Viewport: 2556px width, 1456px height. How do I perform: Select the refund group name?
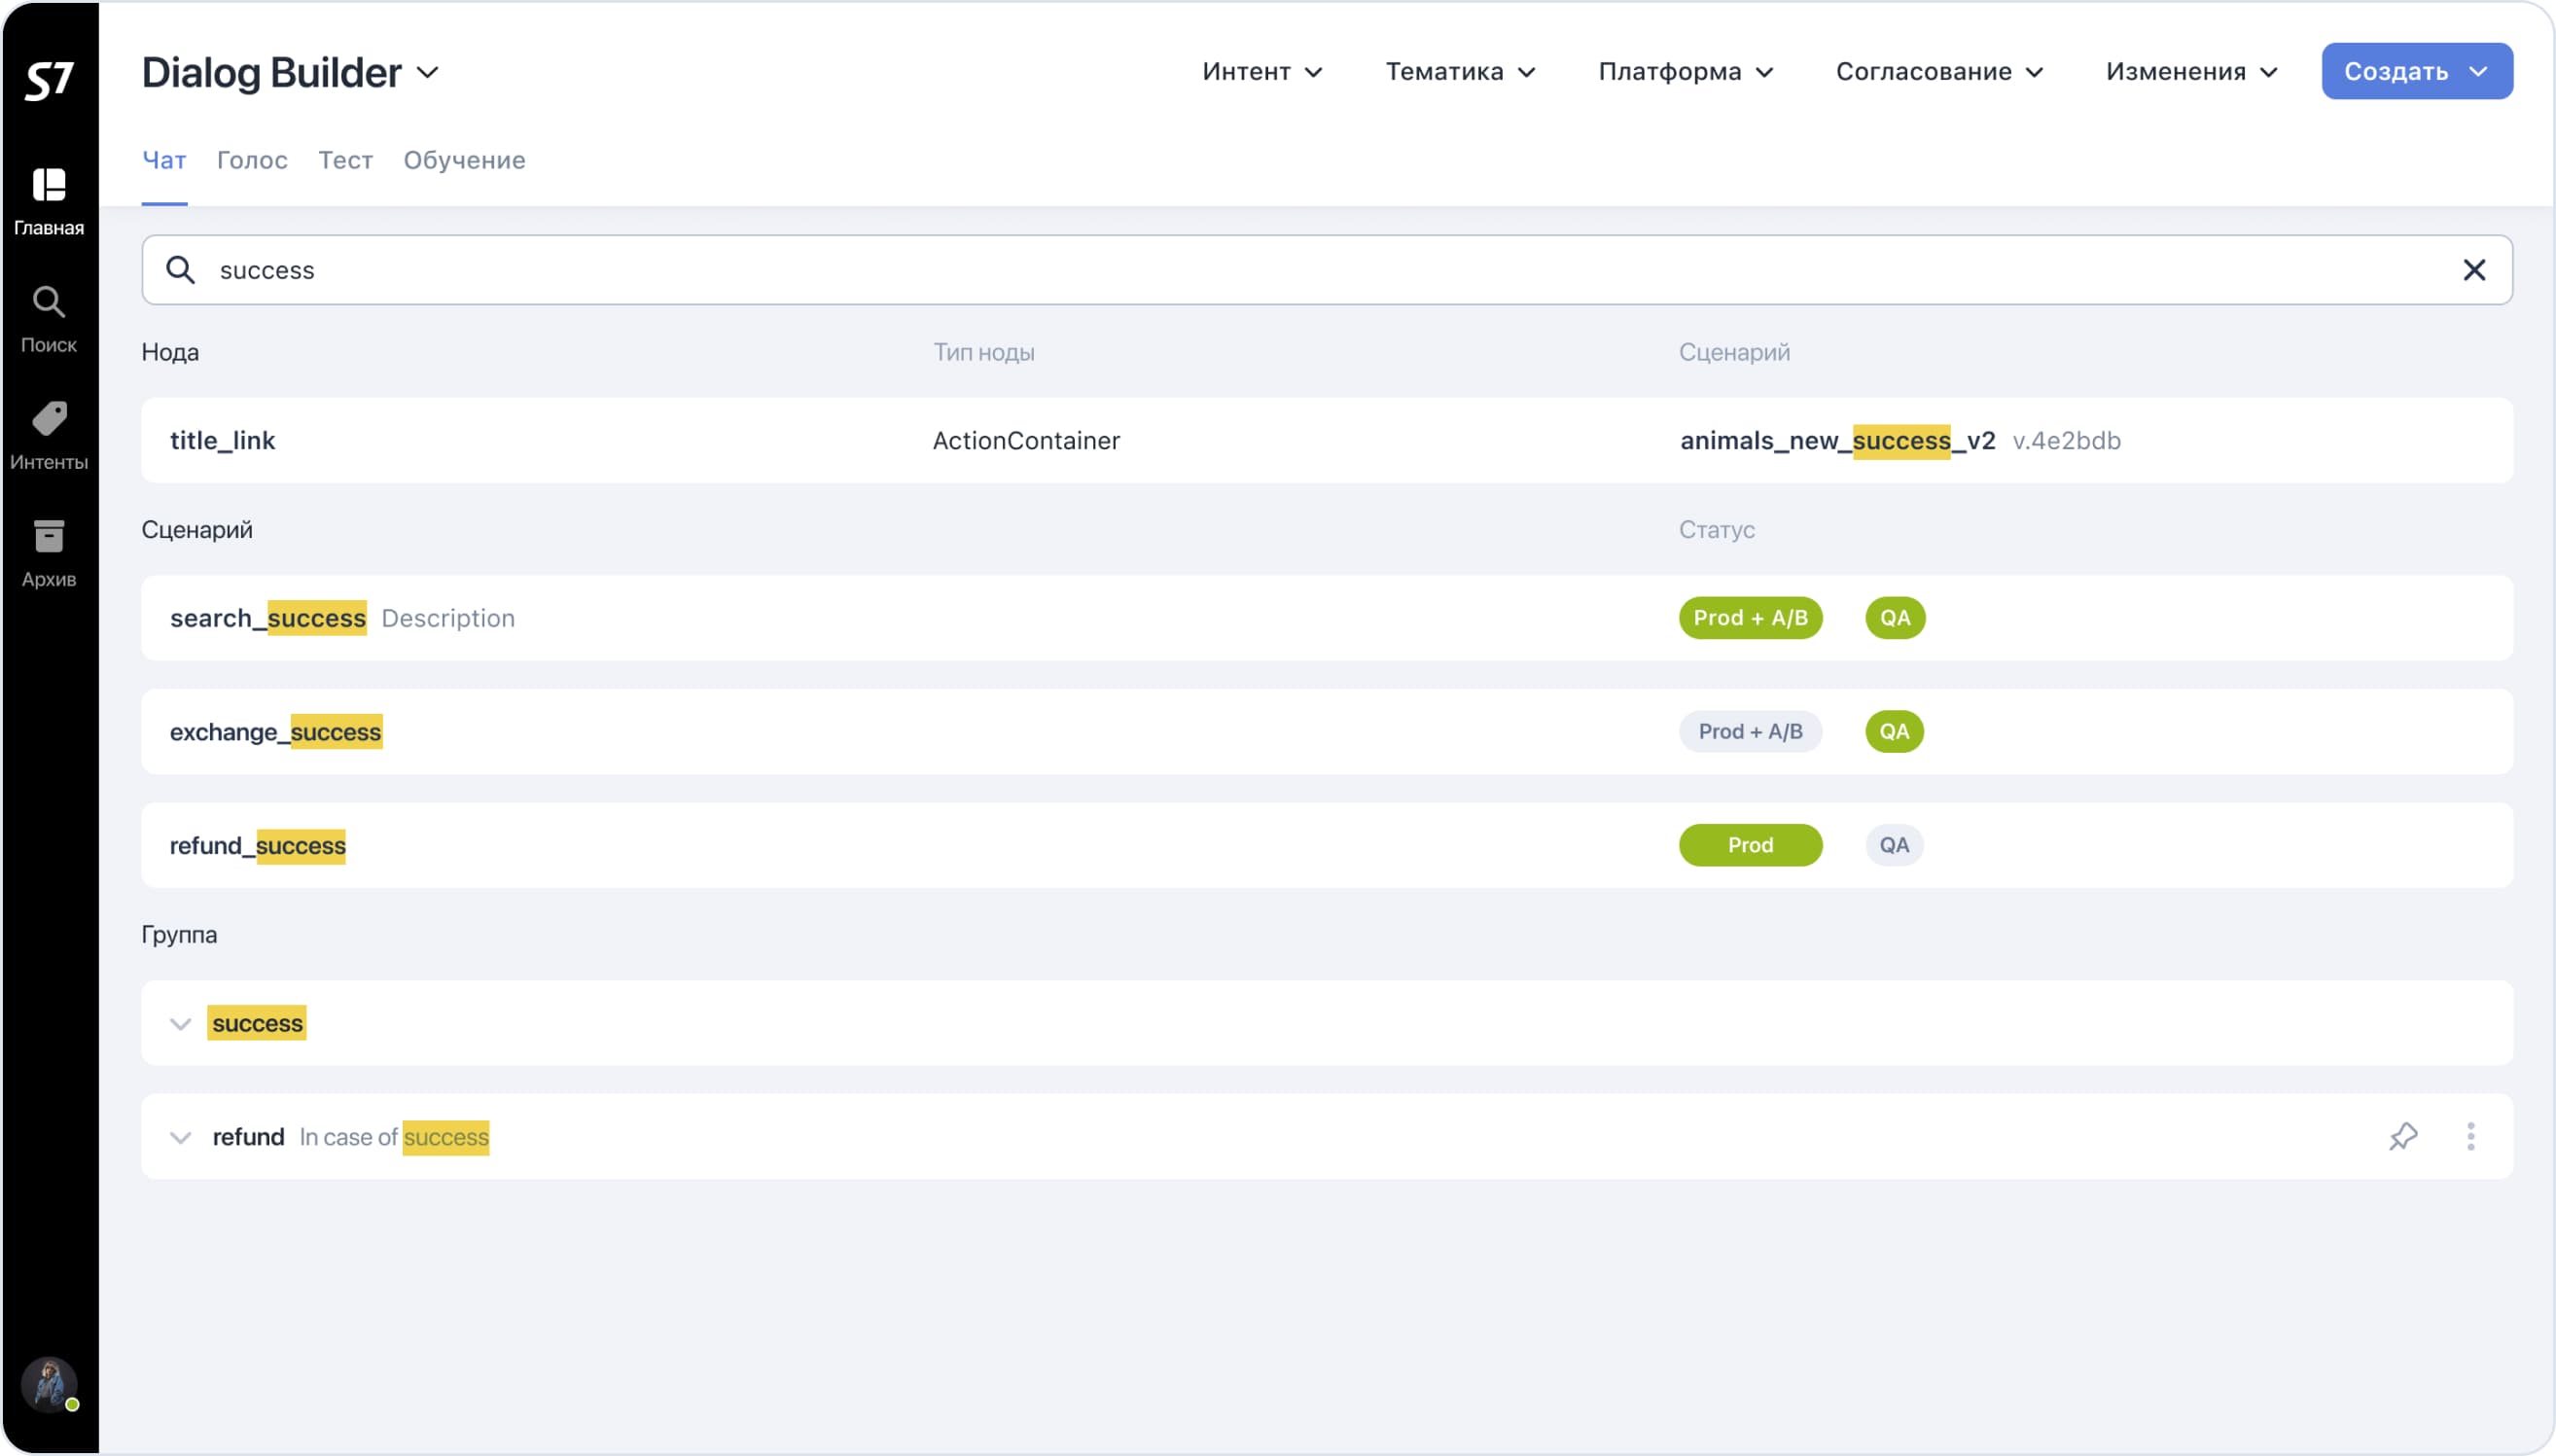point(248,1137)
